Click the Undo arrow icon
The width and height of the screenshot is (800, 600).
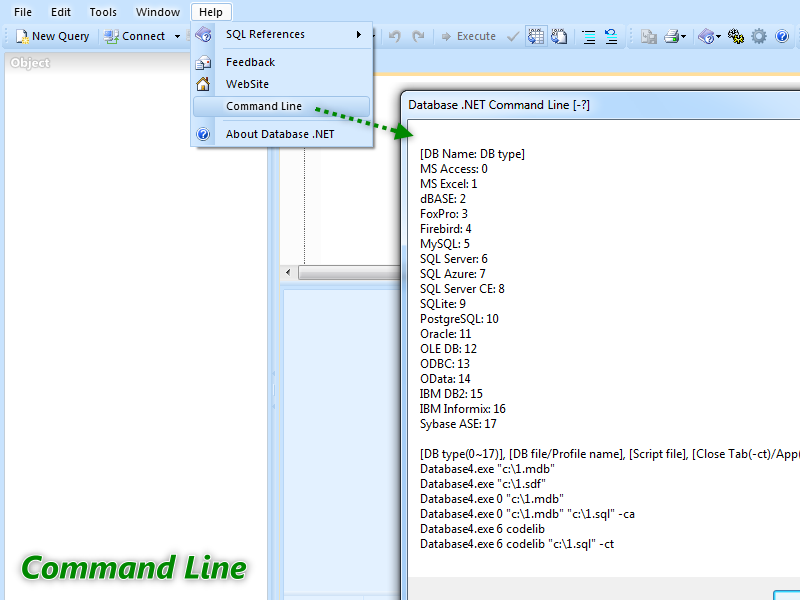pyautogui.click(x=394, y=36)
